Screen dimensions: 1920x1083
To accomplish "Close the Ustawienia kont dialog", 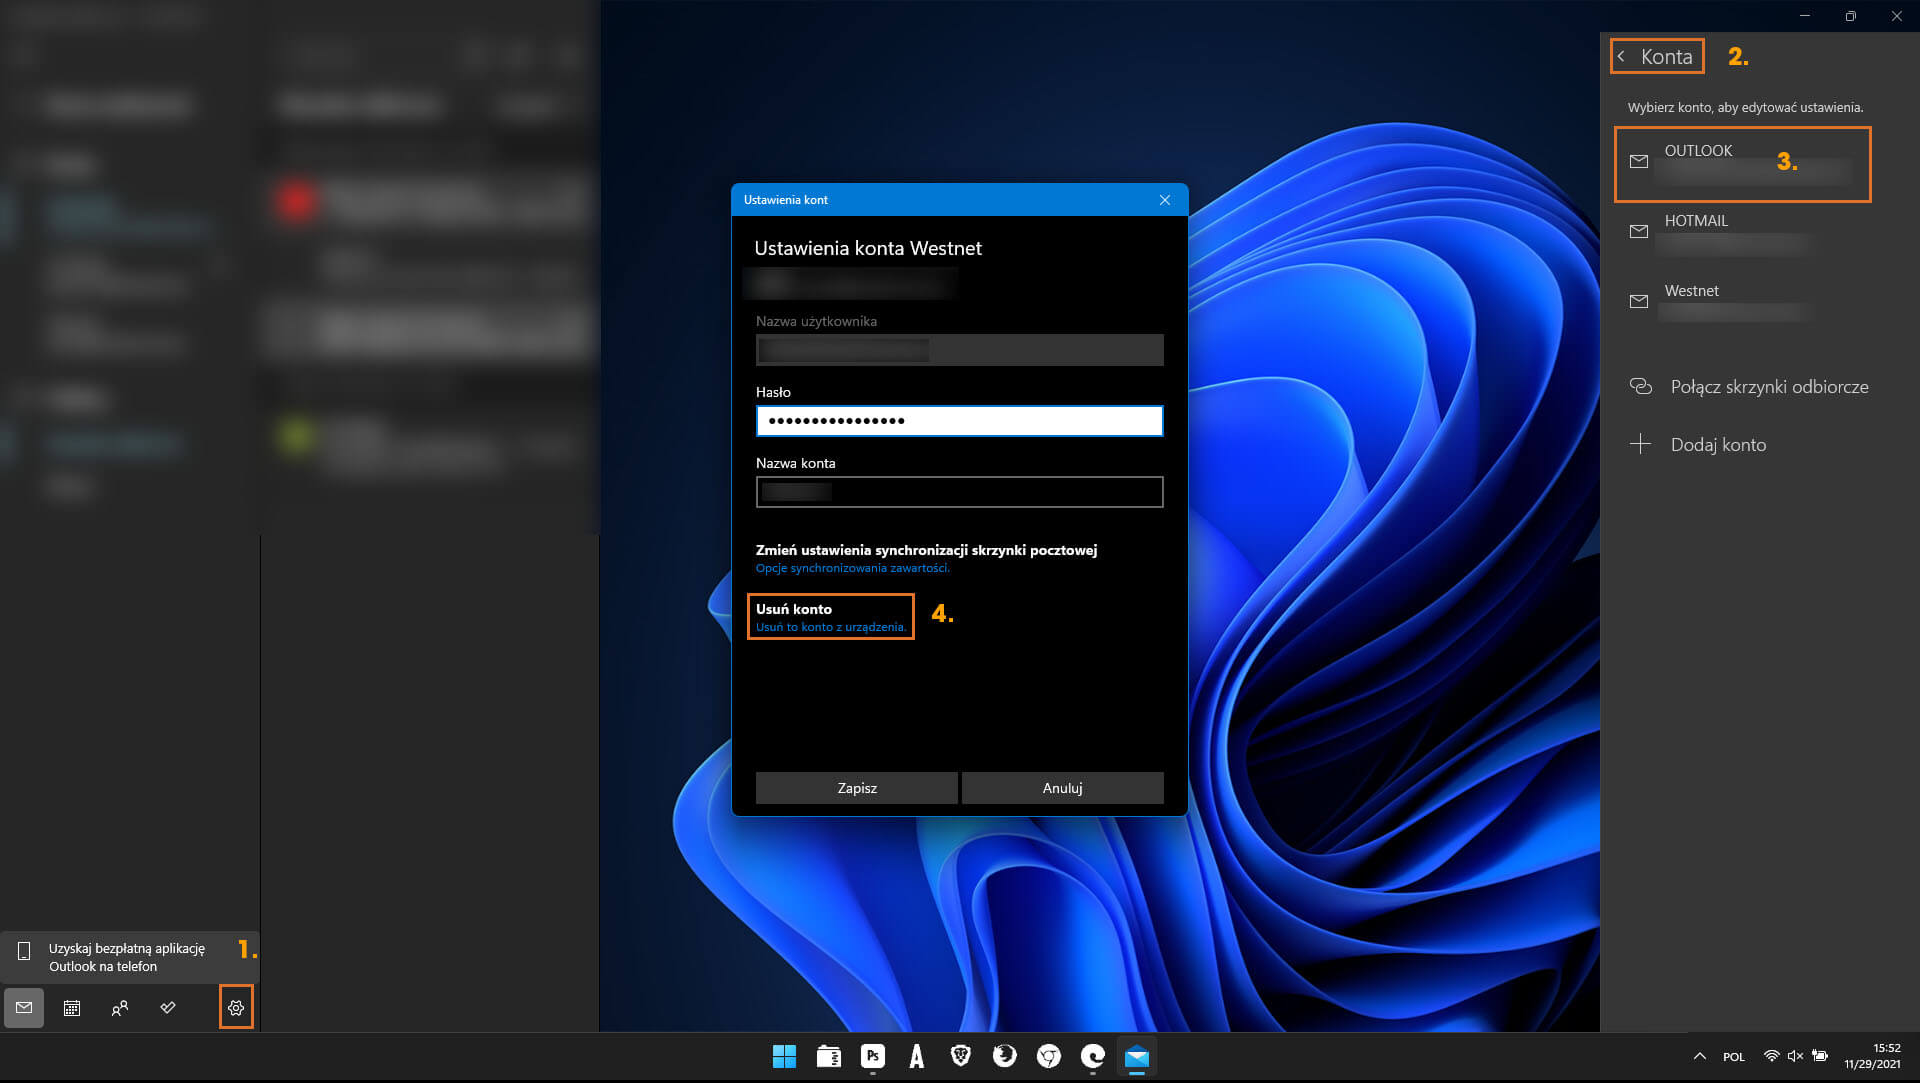I will [x=1165, y=200].
